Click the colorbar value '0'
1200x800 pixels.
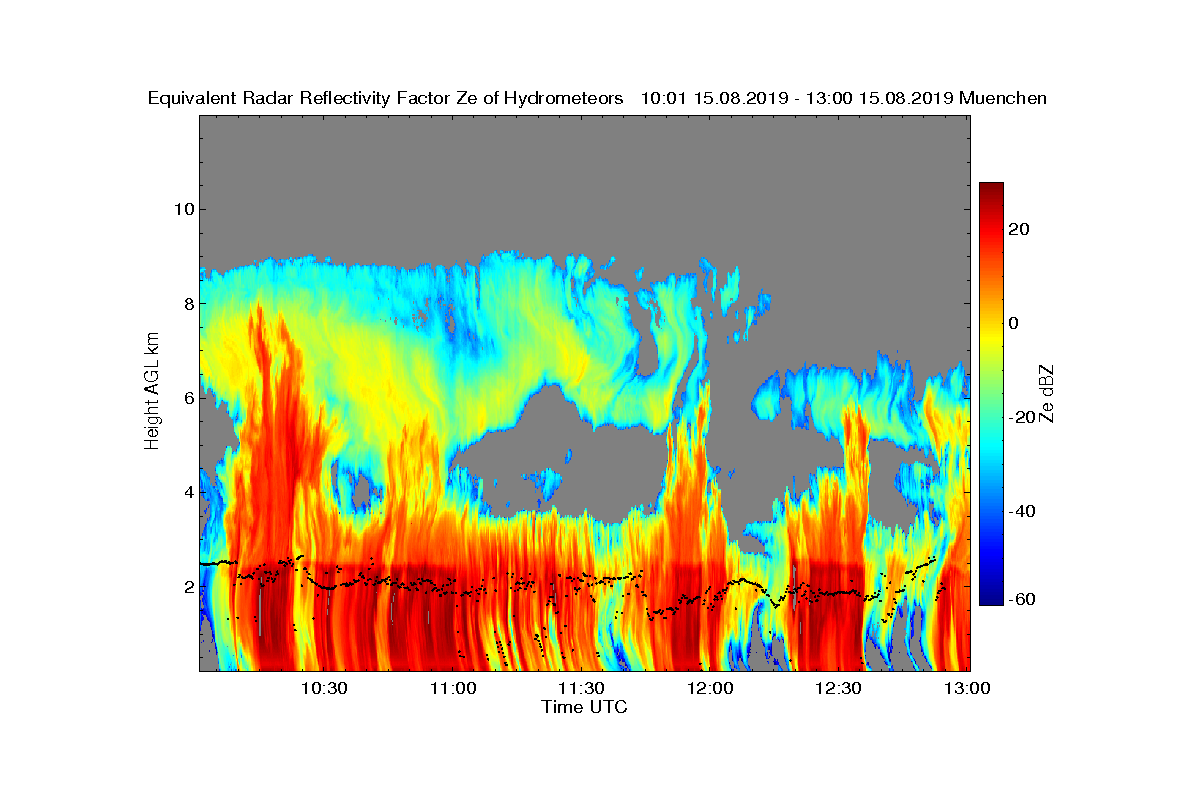click(1014, 323)
